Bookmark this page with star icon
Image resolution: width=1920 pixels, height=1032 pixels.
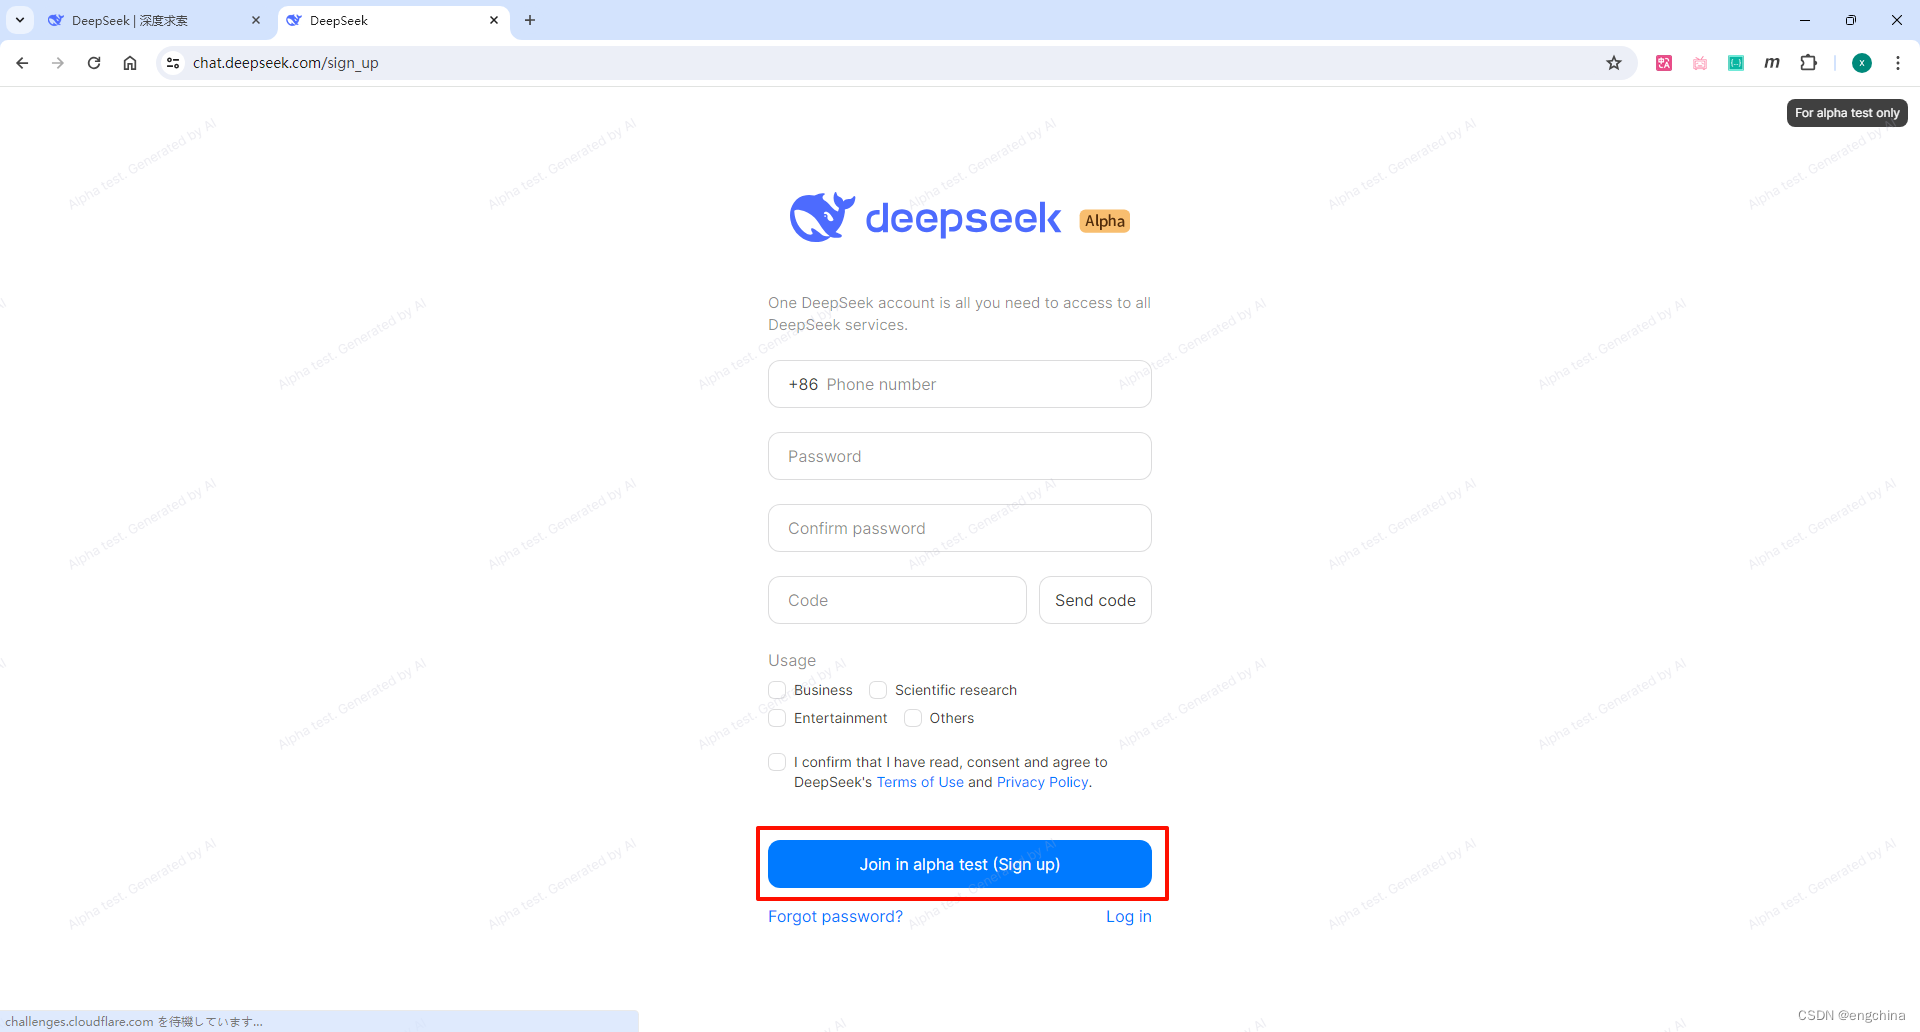pos(1614,63)
